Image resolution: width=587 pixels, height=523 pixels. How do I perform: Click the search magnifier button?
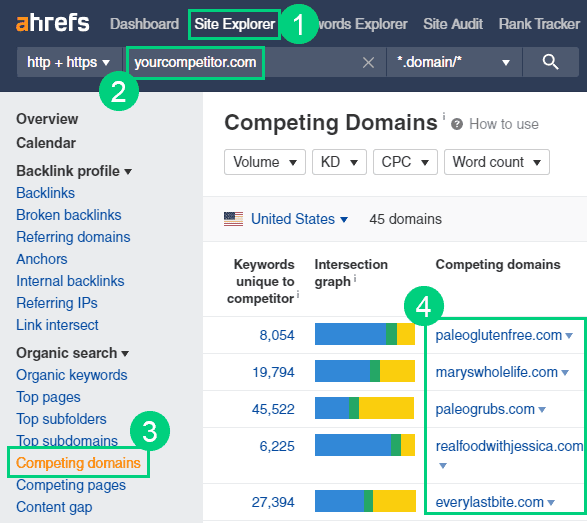click(x=550, y=62)
